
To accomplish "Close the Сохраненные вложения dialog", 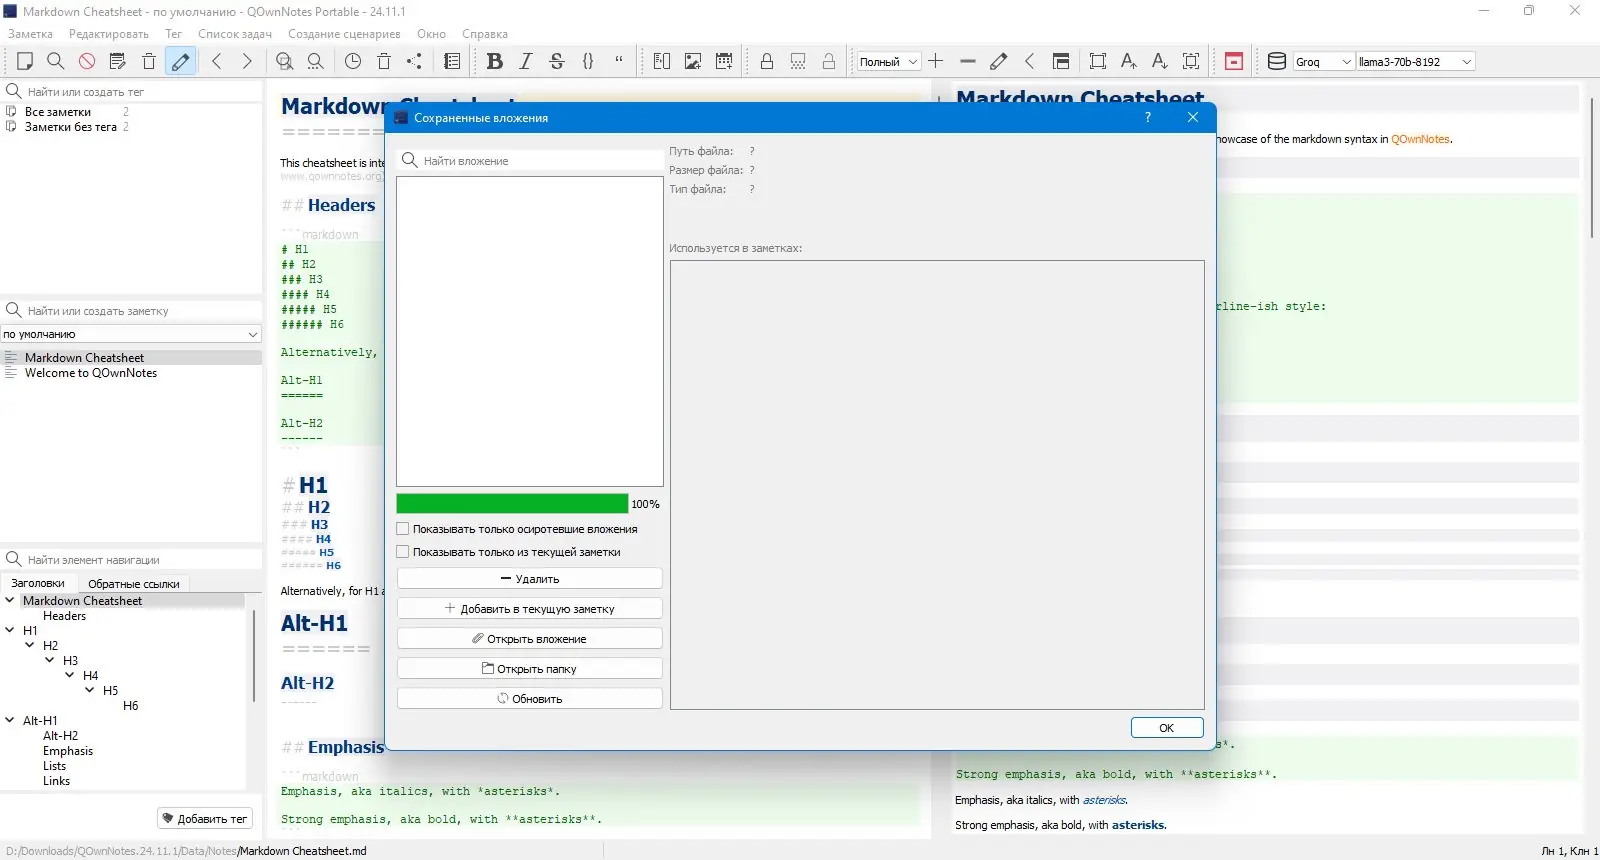I will click(x=1192, y=117).
